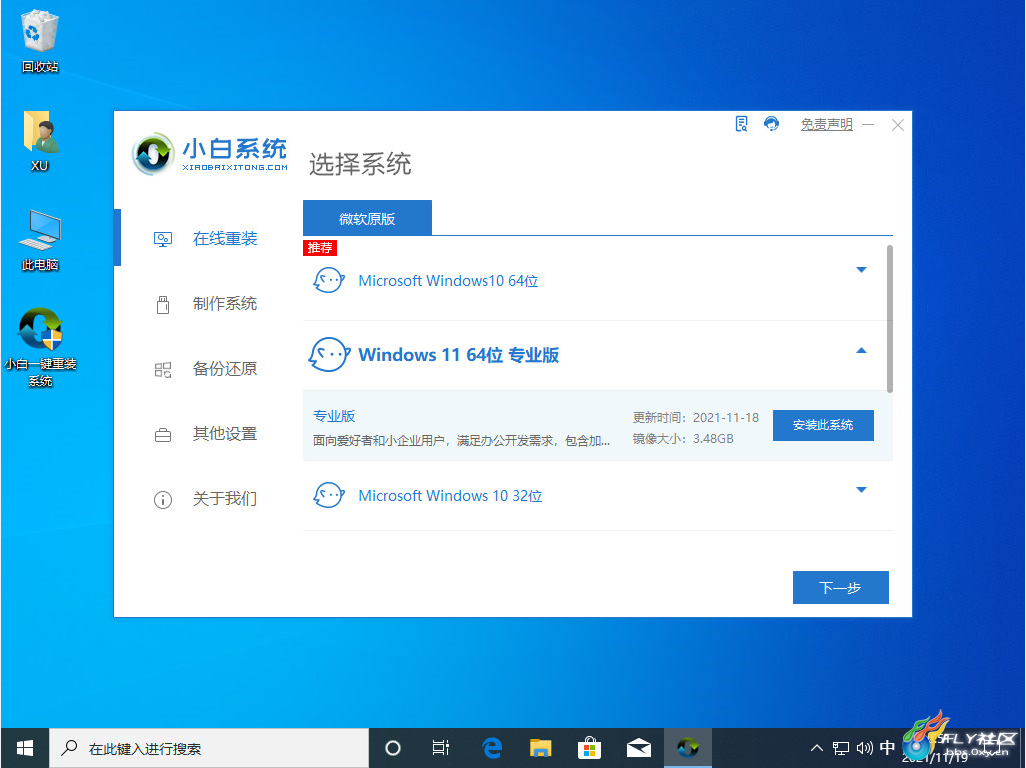
Task: Click the Windows 11 64位 face icon
Action: coord(328,355)
